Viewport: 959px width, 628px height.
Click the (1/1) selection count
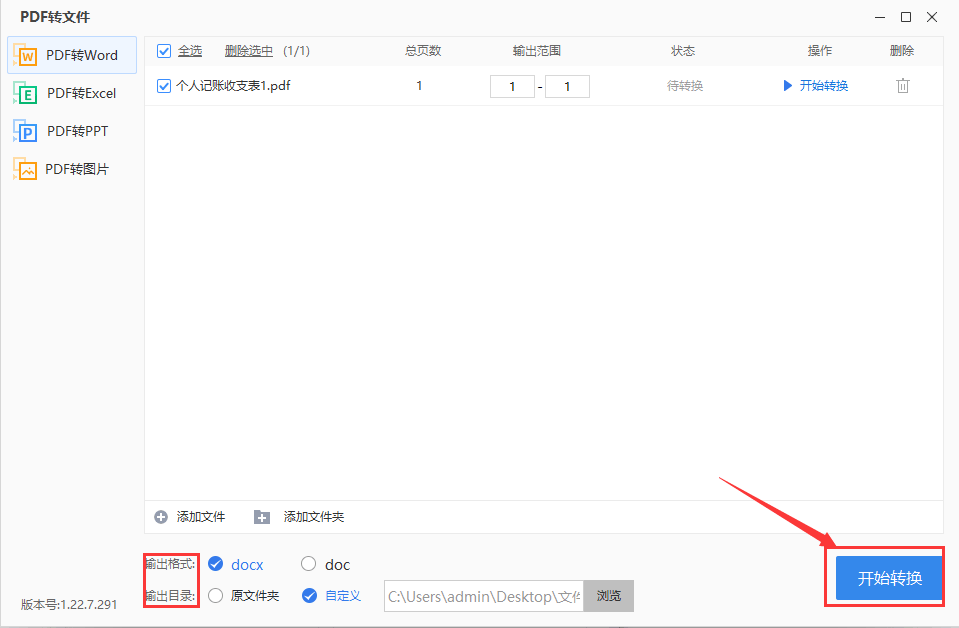[297, 51]
